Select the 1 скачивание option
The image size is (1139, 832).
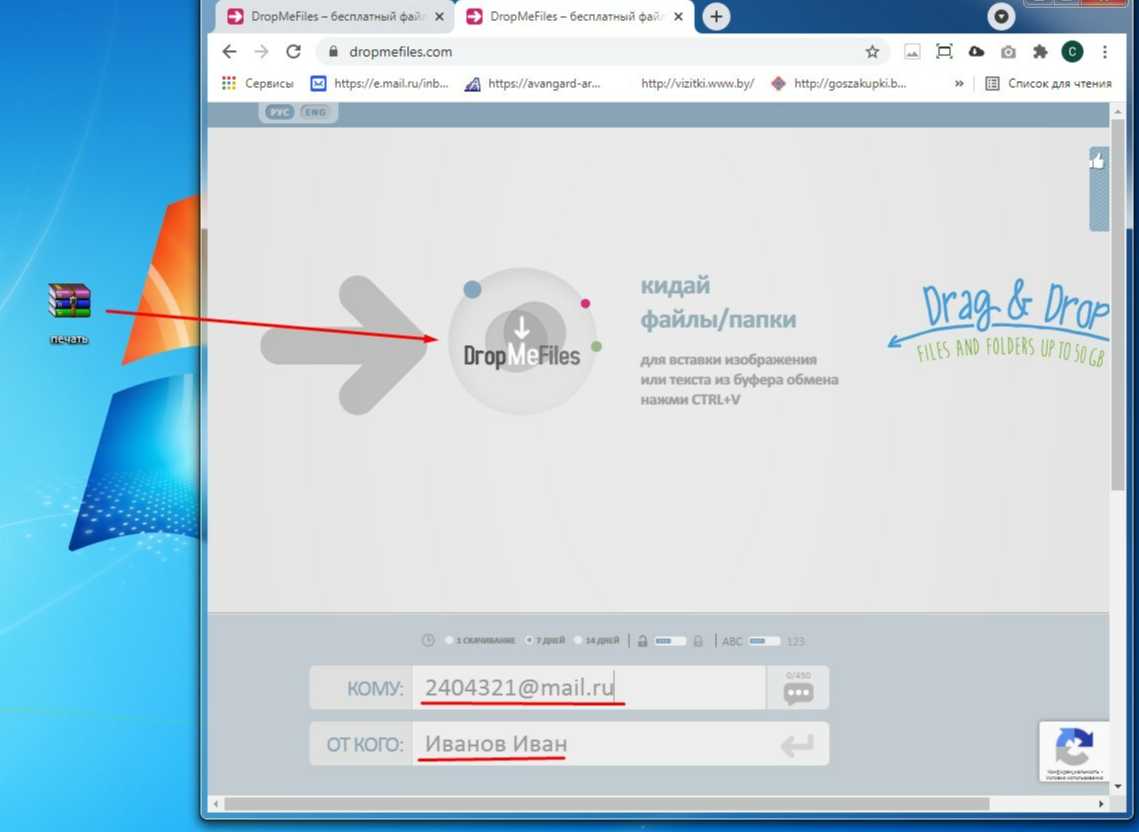coord(480,641)
